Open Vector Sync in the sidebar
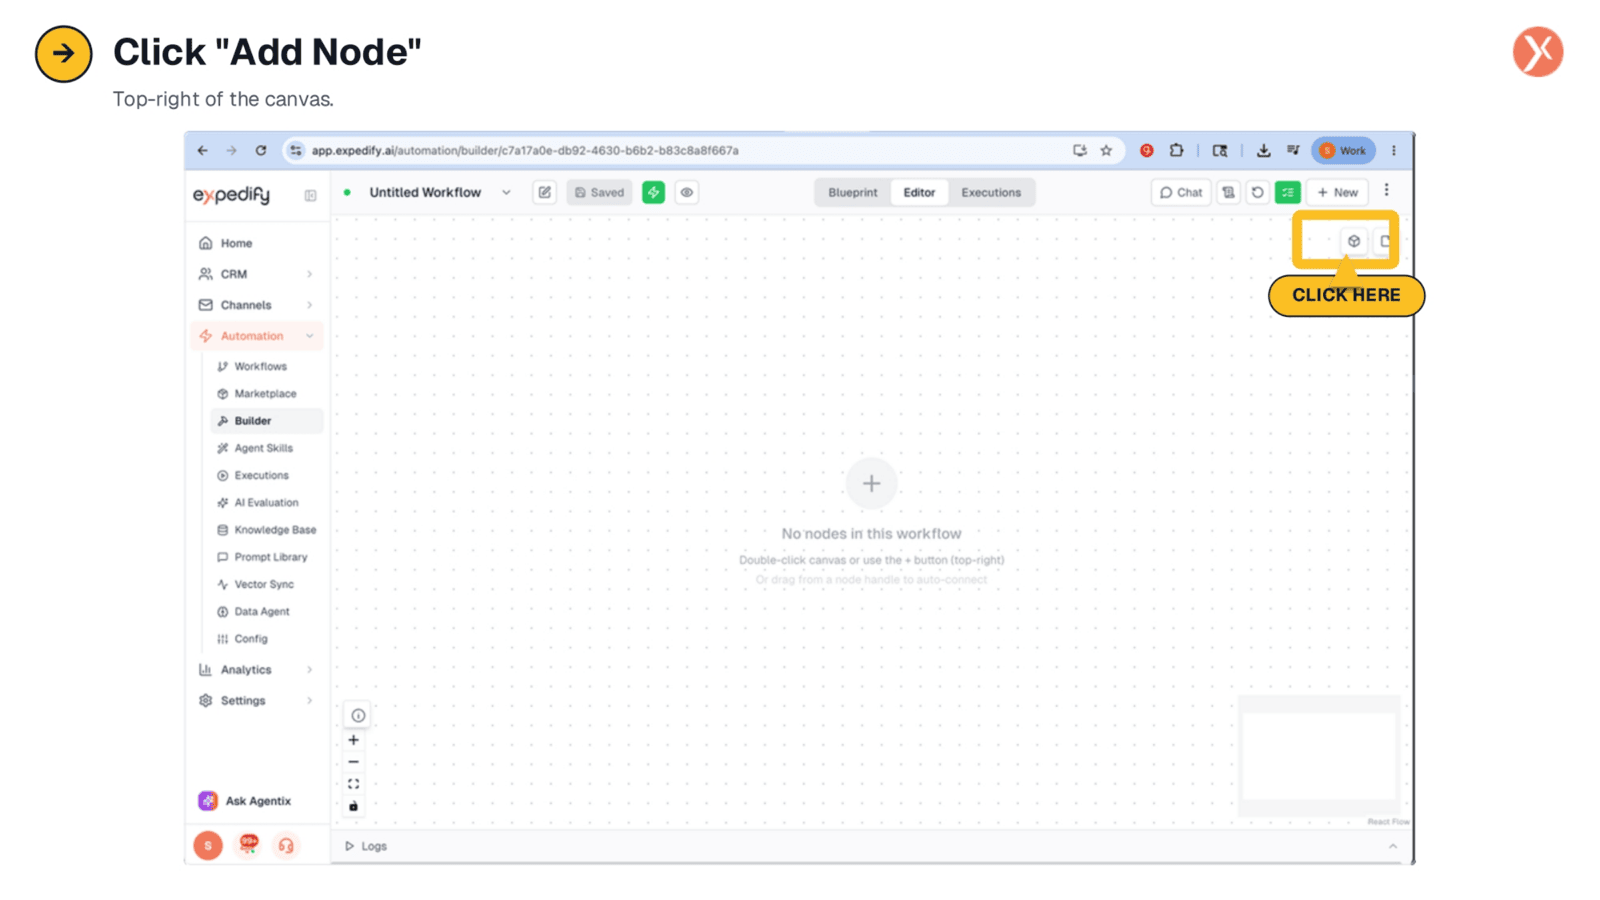 [x=264, y=584]
